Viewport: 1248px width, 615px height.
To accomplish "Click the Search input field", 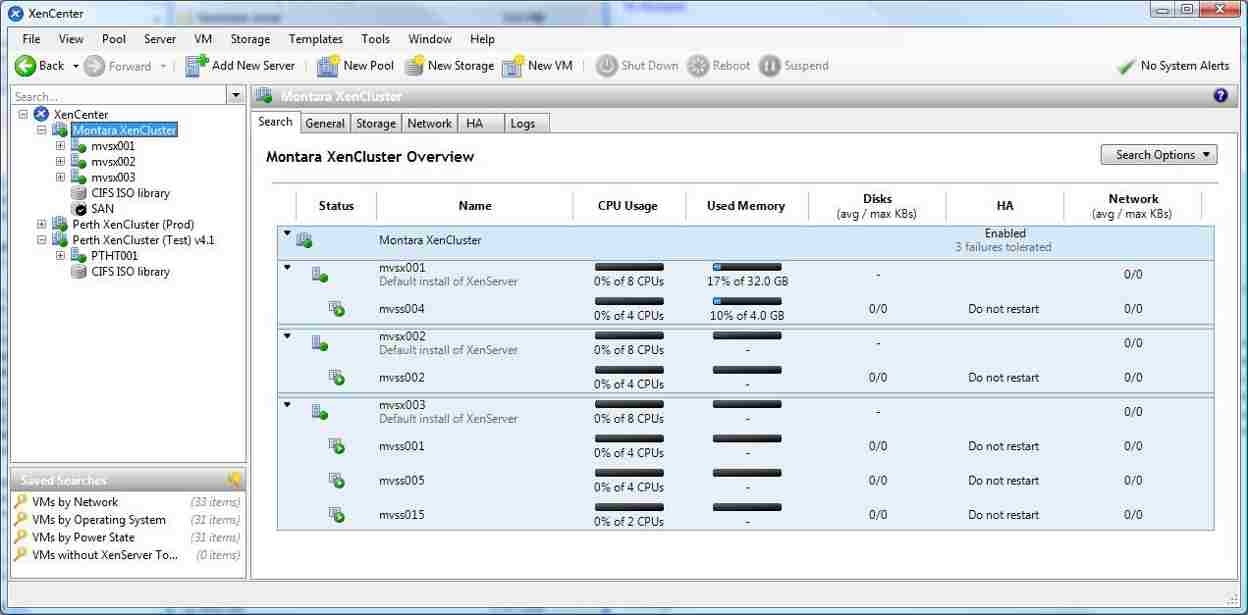I will pyautogui.click(x=118, y=96).
